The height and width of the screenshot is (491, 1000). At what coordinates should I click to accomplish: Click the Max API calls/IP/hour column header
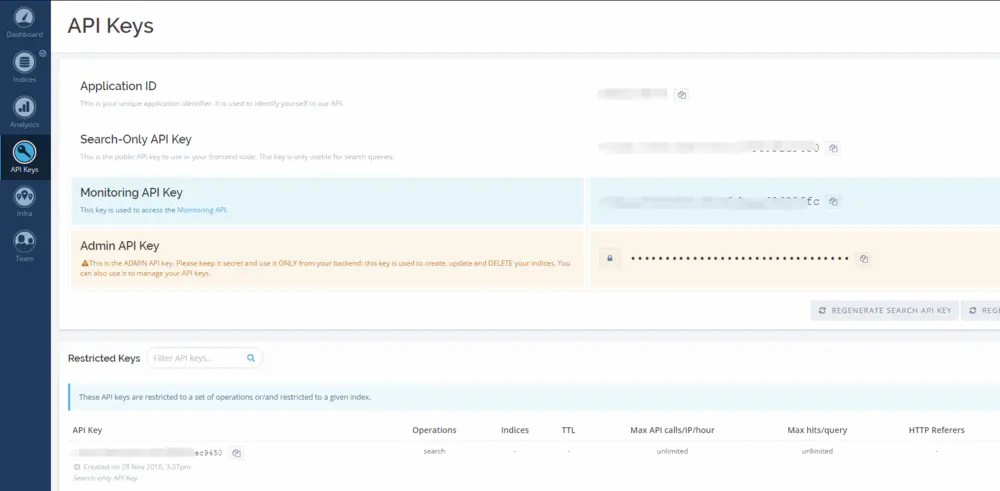672,430
